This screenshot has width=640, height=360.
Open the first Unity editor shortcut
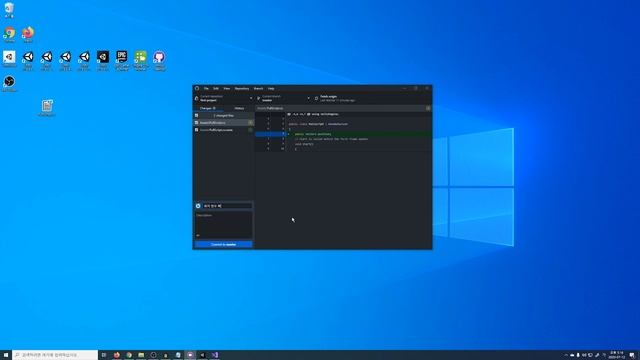point(28,60)
